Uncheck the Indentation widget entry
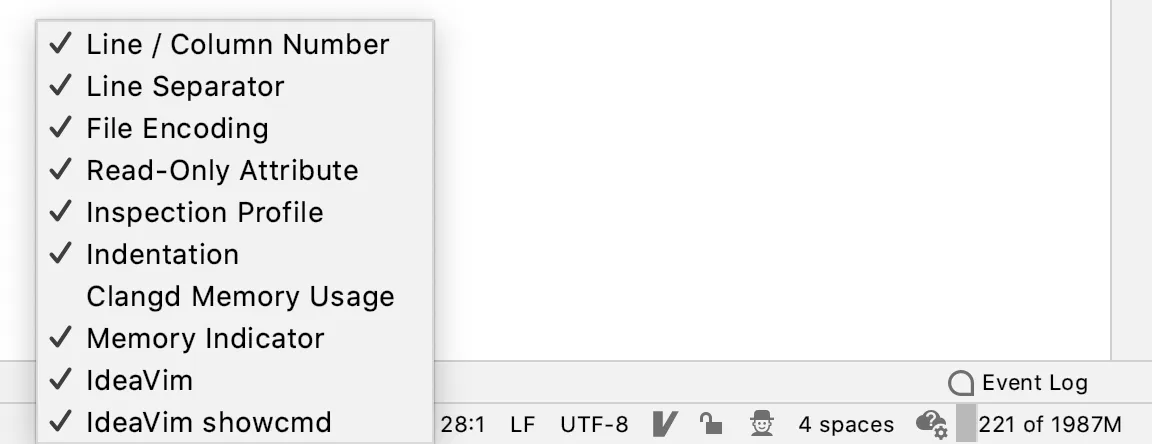 coord(162,255)
